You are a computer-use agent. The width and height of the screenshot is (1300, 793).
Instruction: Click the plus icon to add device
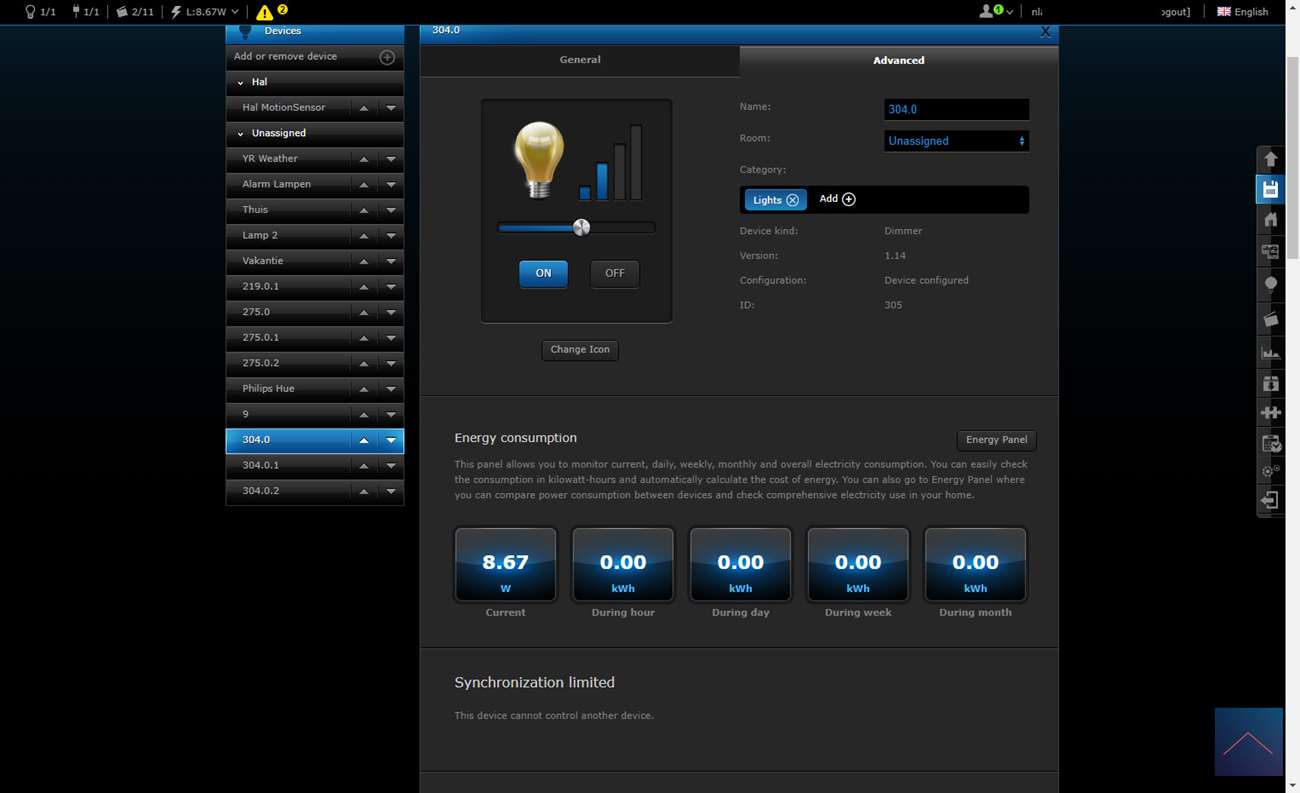(x=387, y=57)
